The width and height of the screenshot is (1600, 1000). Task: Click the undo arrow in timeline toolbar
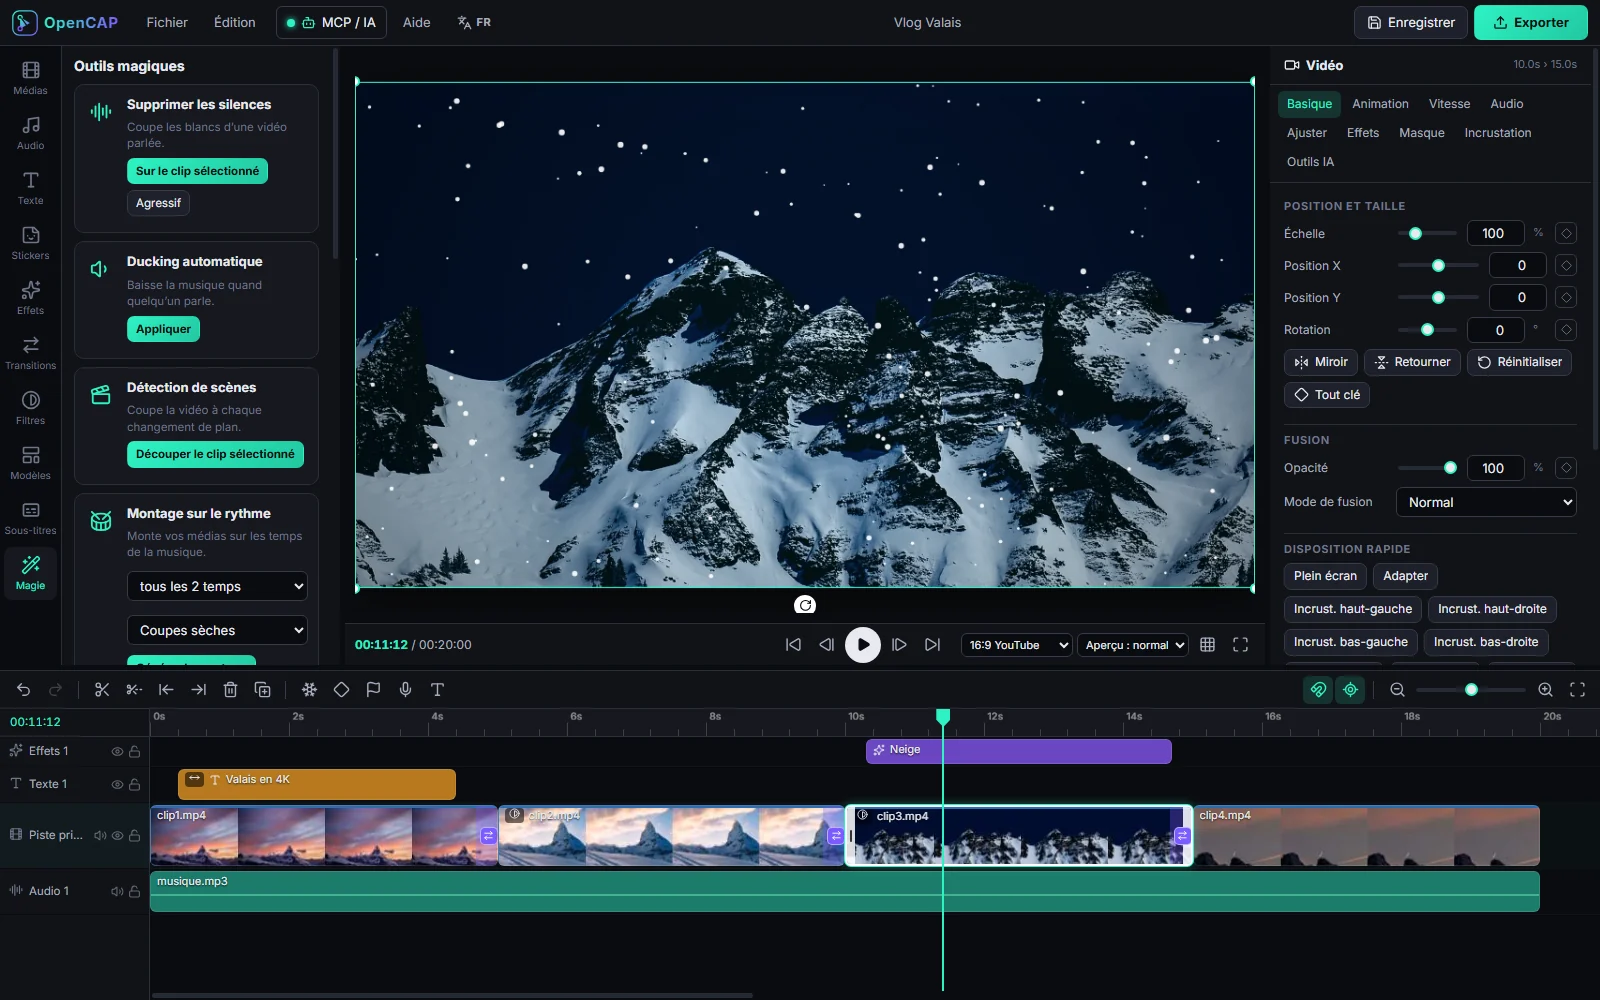click(x=23, y=690)
